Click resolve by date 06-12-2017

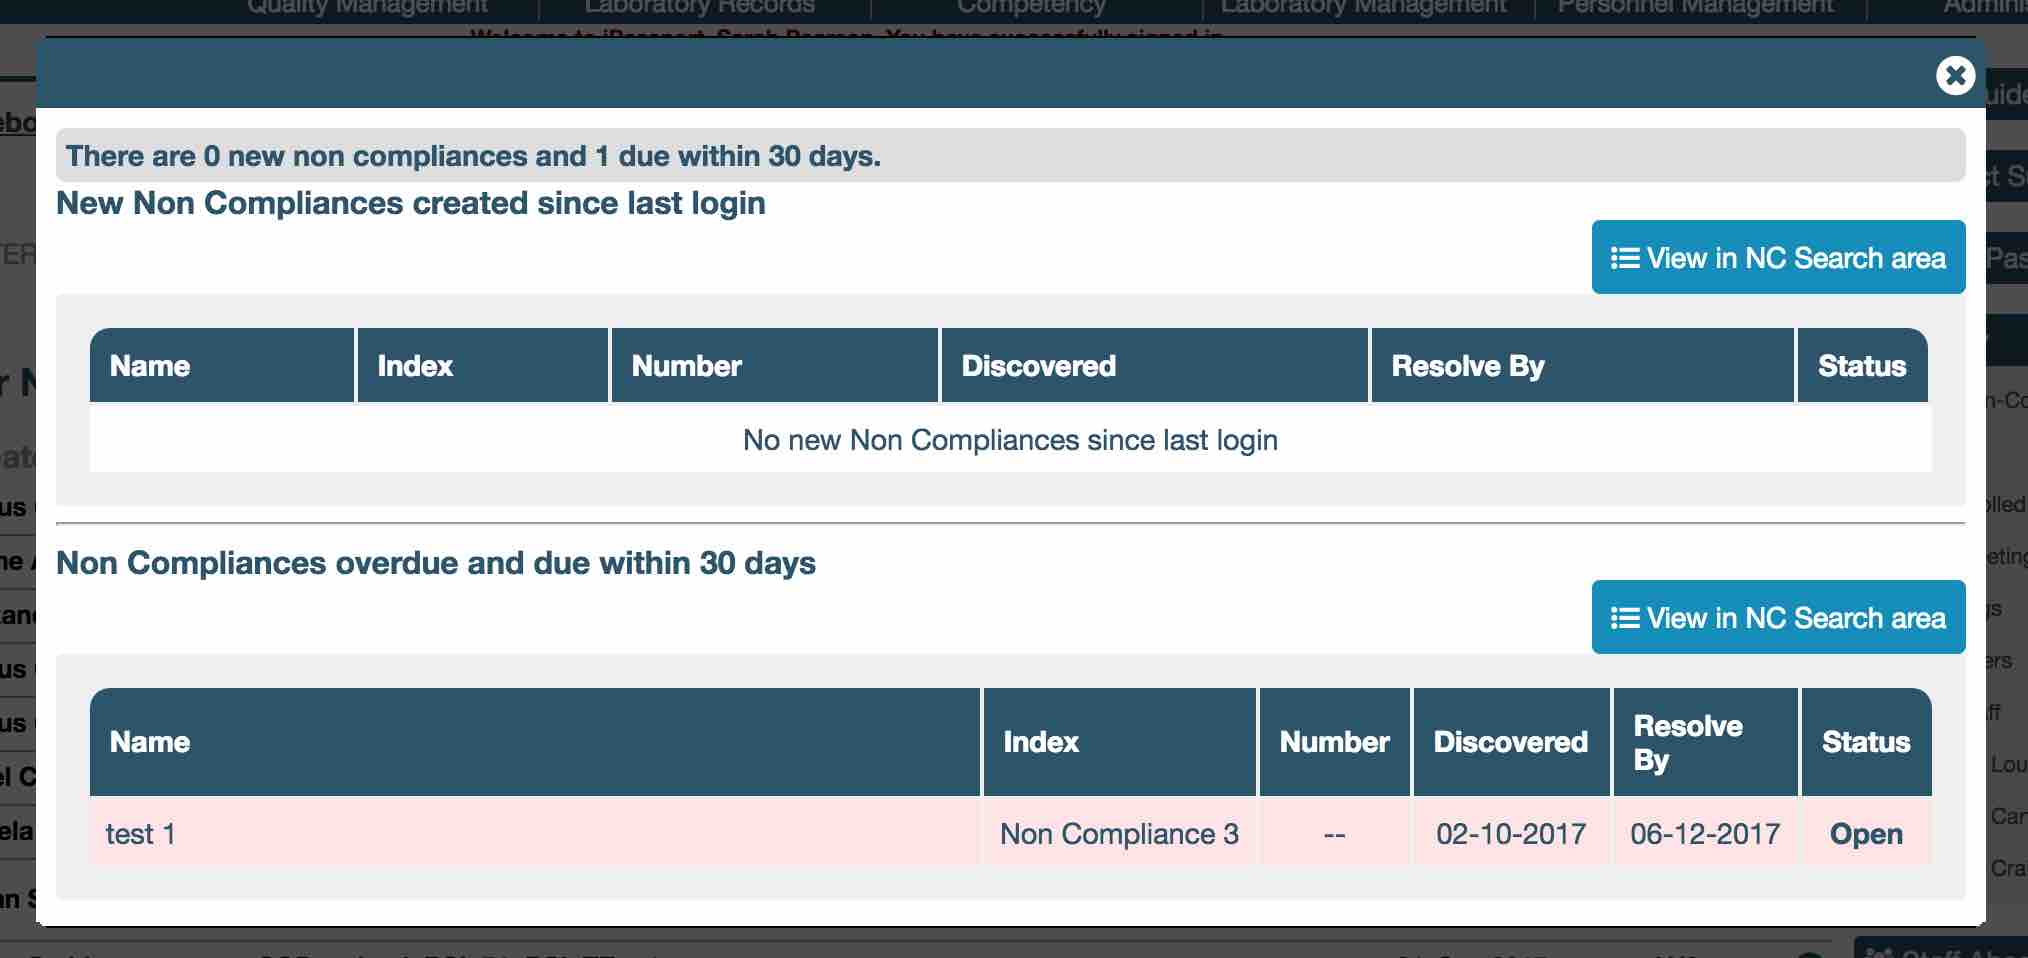click(x=1705, y=834)
